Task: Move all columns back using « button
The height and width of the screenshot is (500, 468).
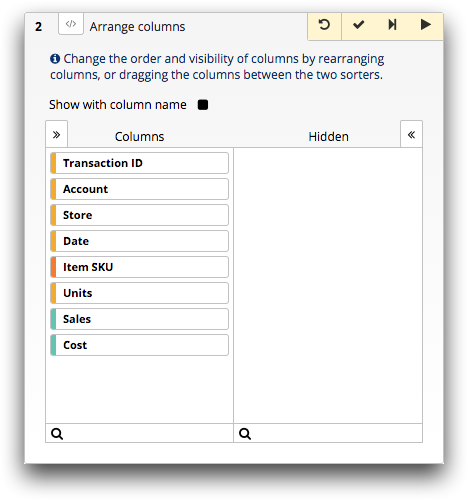Action: [x=411, y=134]
